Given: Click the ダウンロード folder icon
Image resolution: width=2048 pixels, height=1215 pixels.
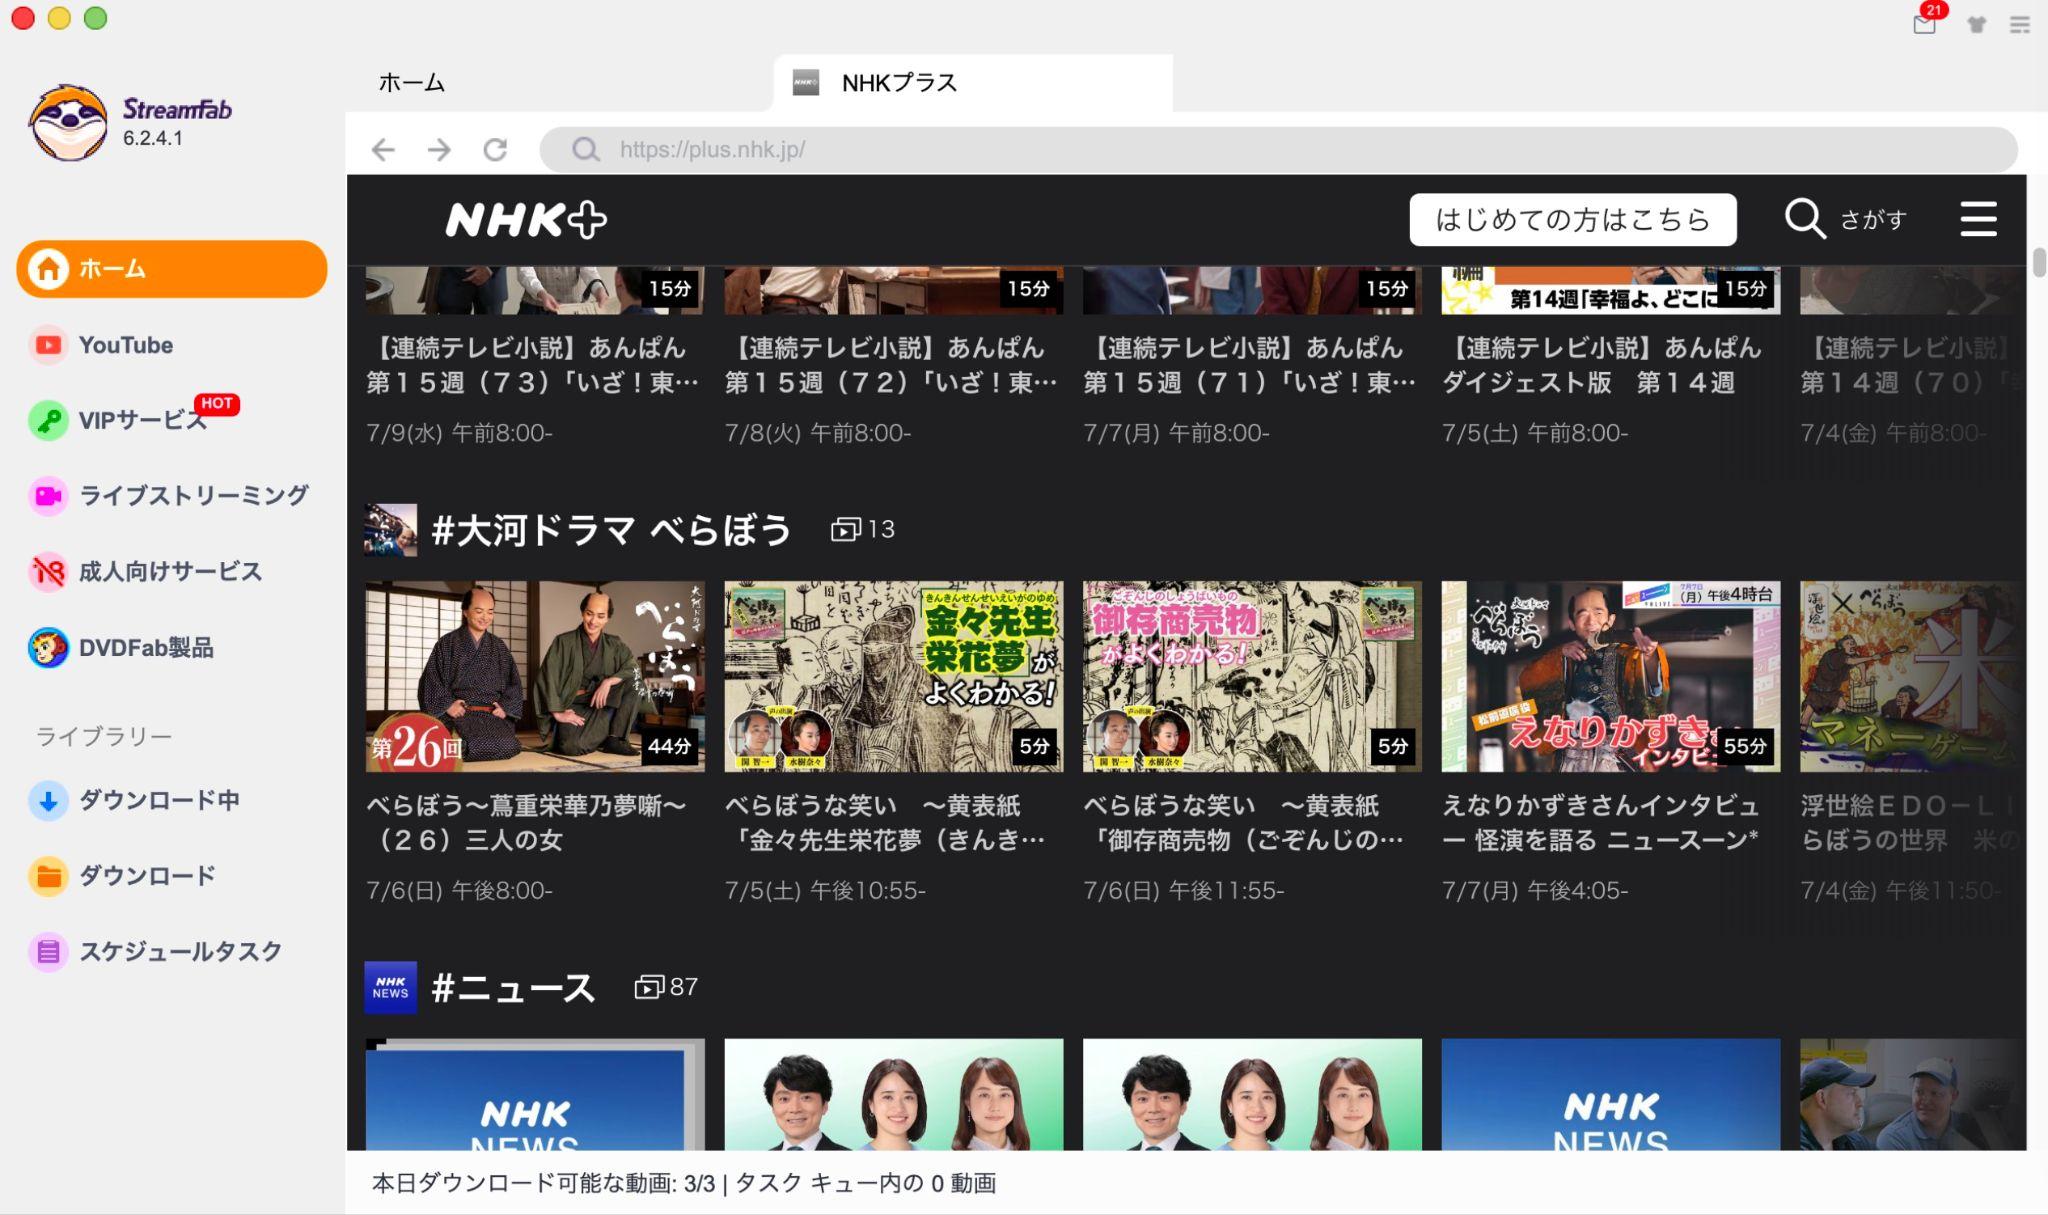Looking at the screenshot, I should click(x=48, y=876).
